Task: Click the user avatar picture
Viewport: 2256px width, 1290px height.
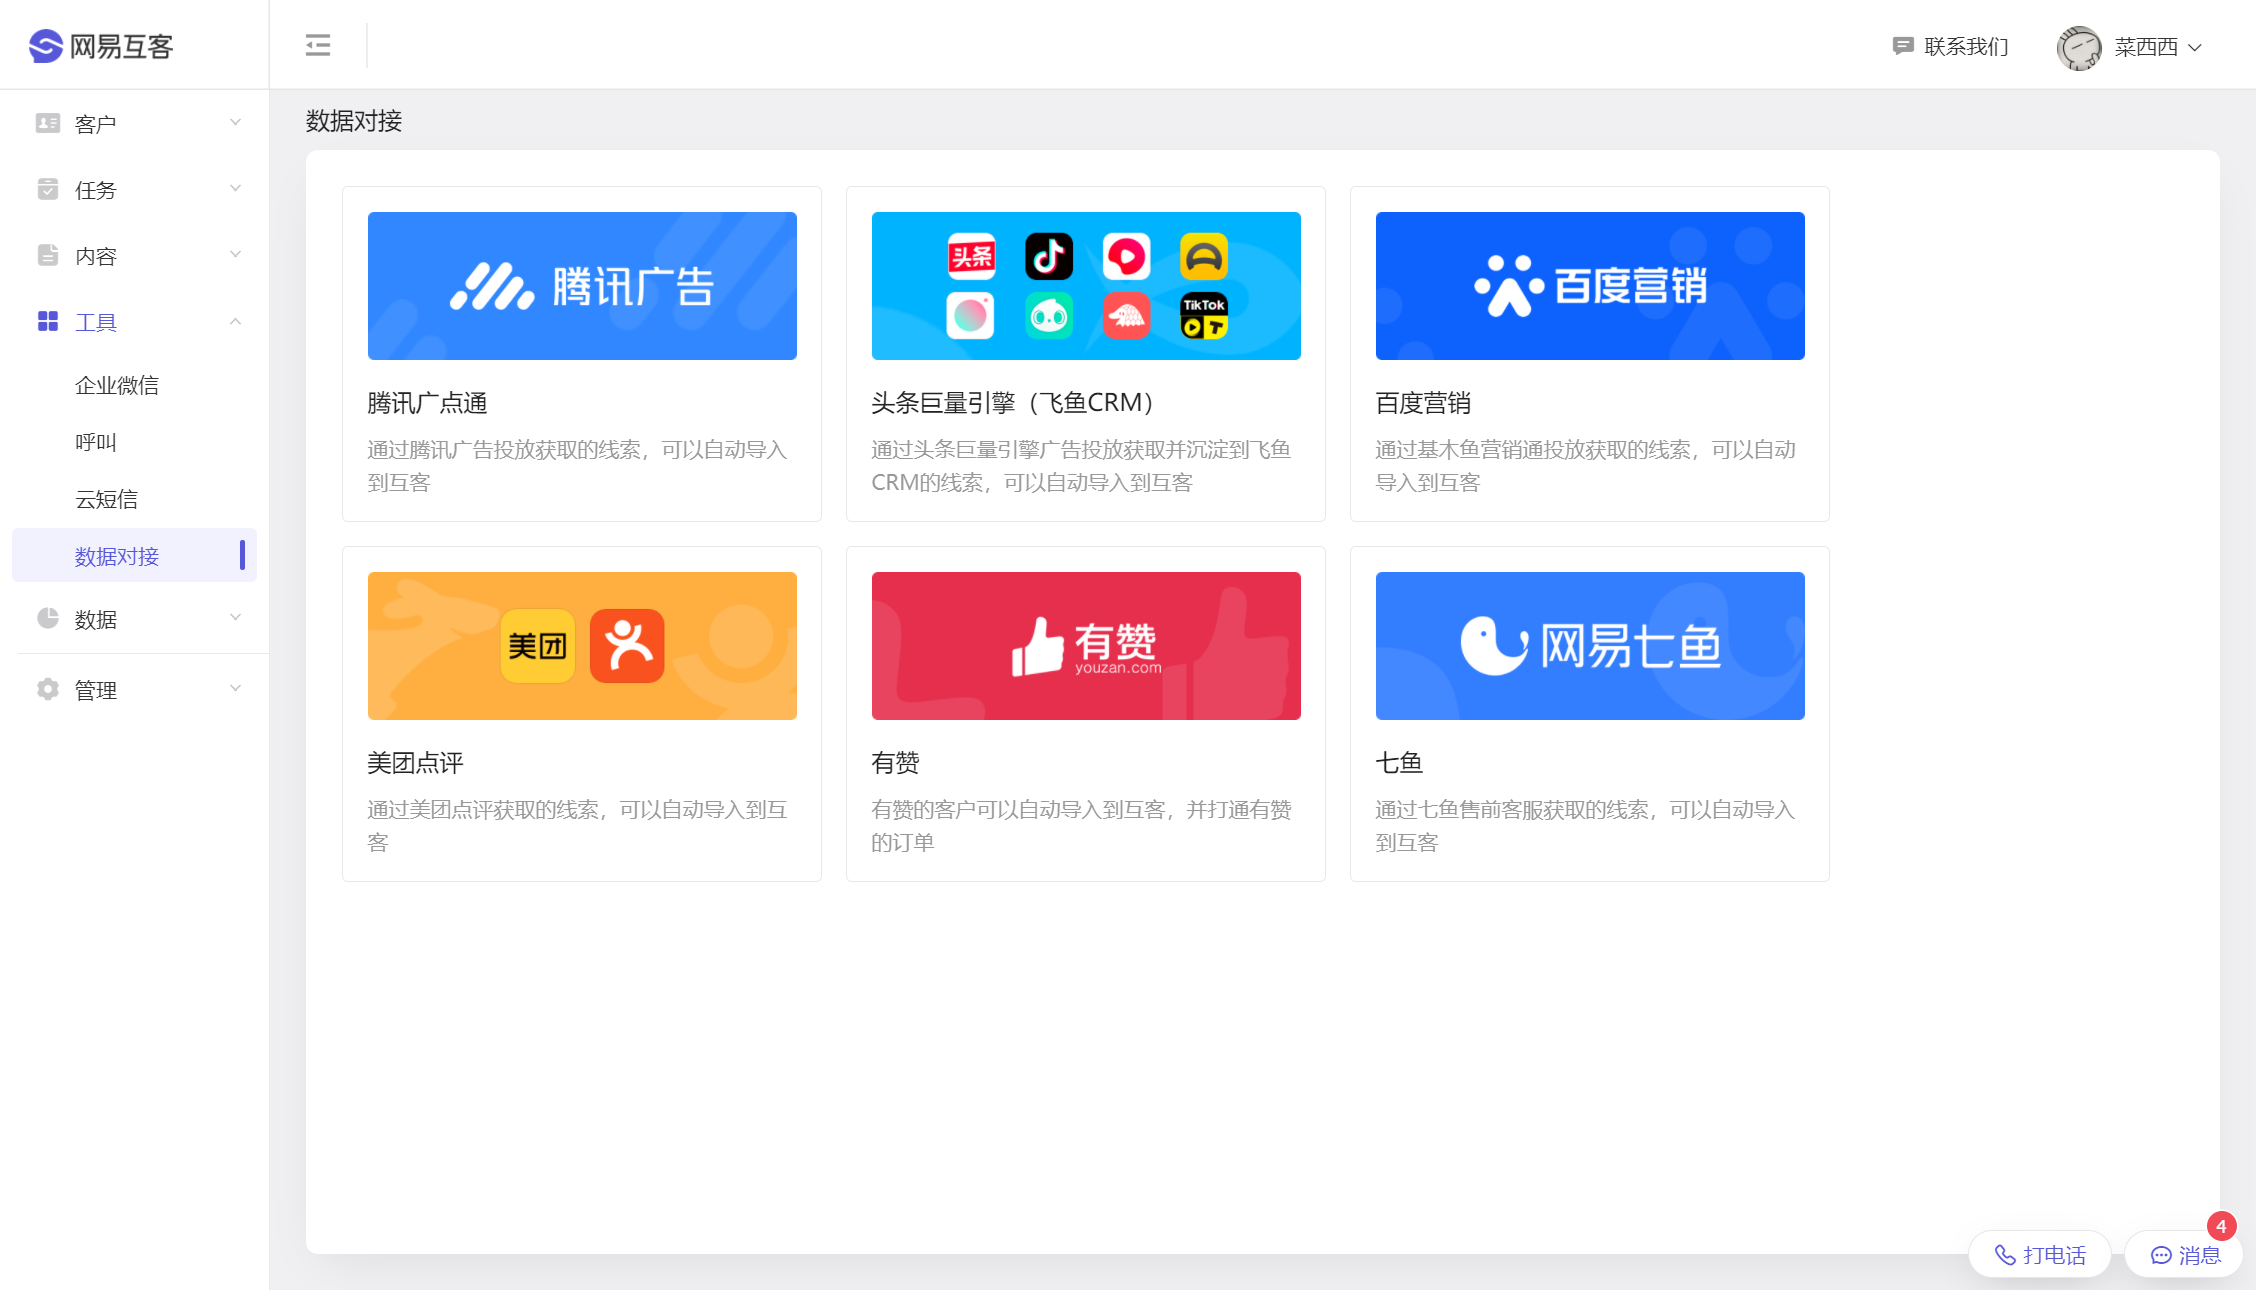Action: 2079,47
